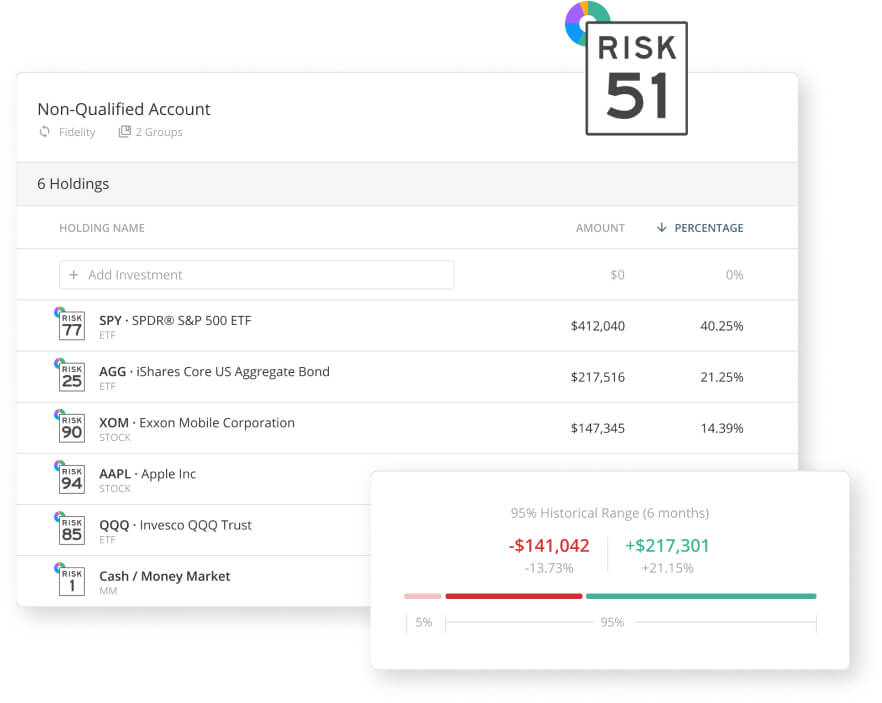Click the Amount column header
882x703 pixels.
click(600, 228)
